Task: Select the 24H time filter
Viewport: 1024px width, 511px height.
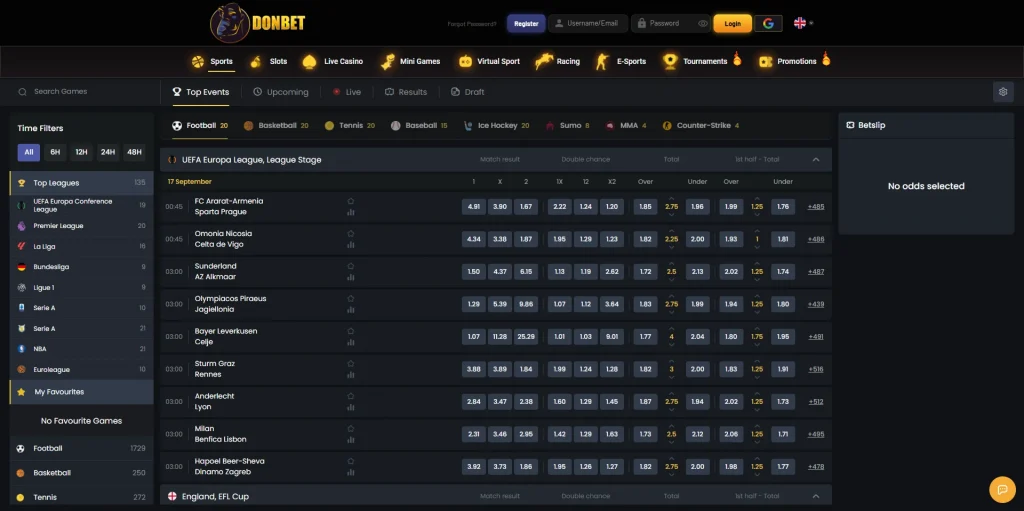Action: pos(108,152)
